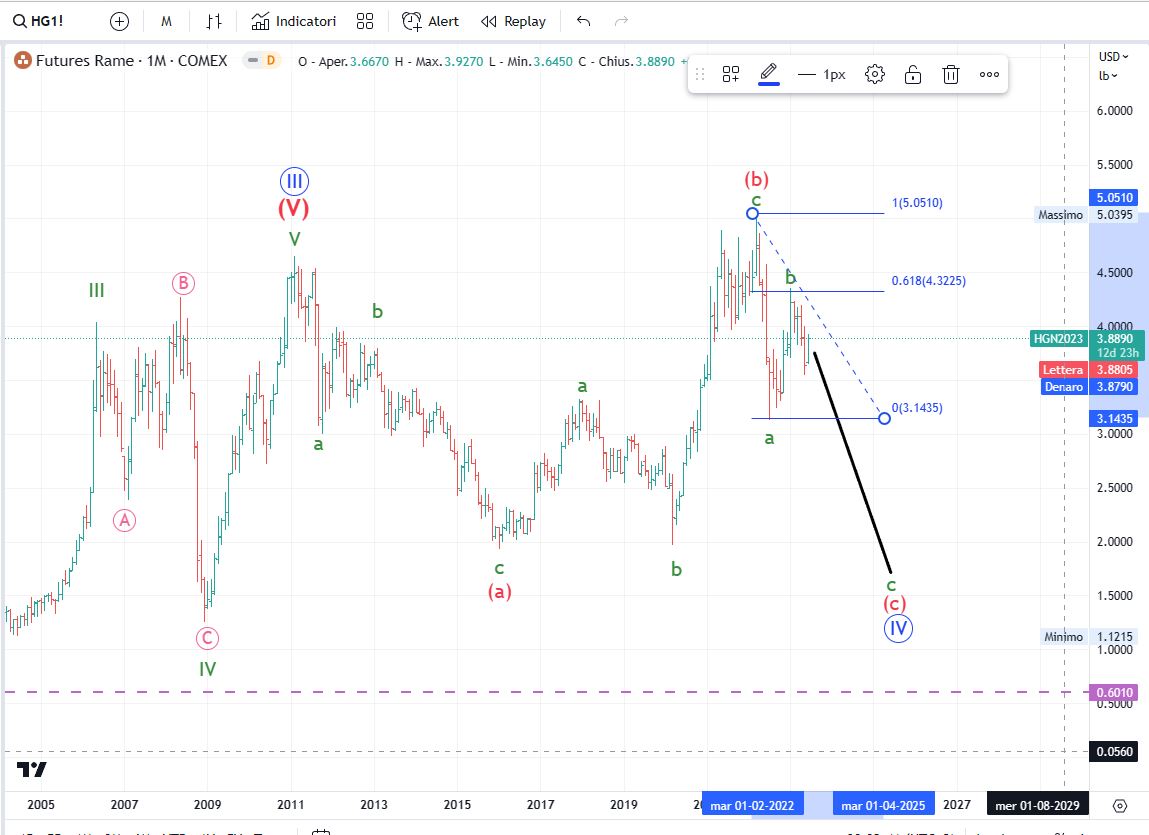Click the Lettera 3.8805 ask label
Screen dimensions: 1149x835
[x=1088, y=369]
